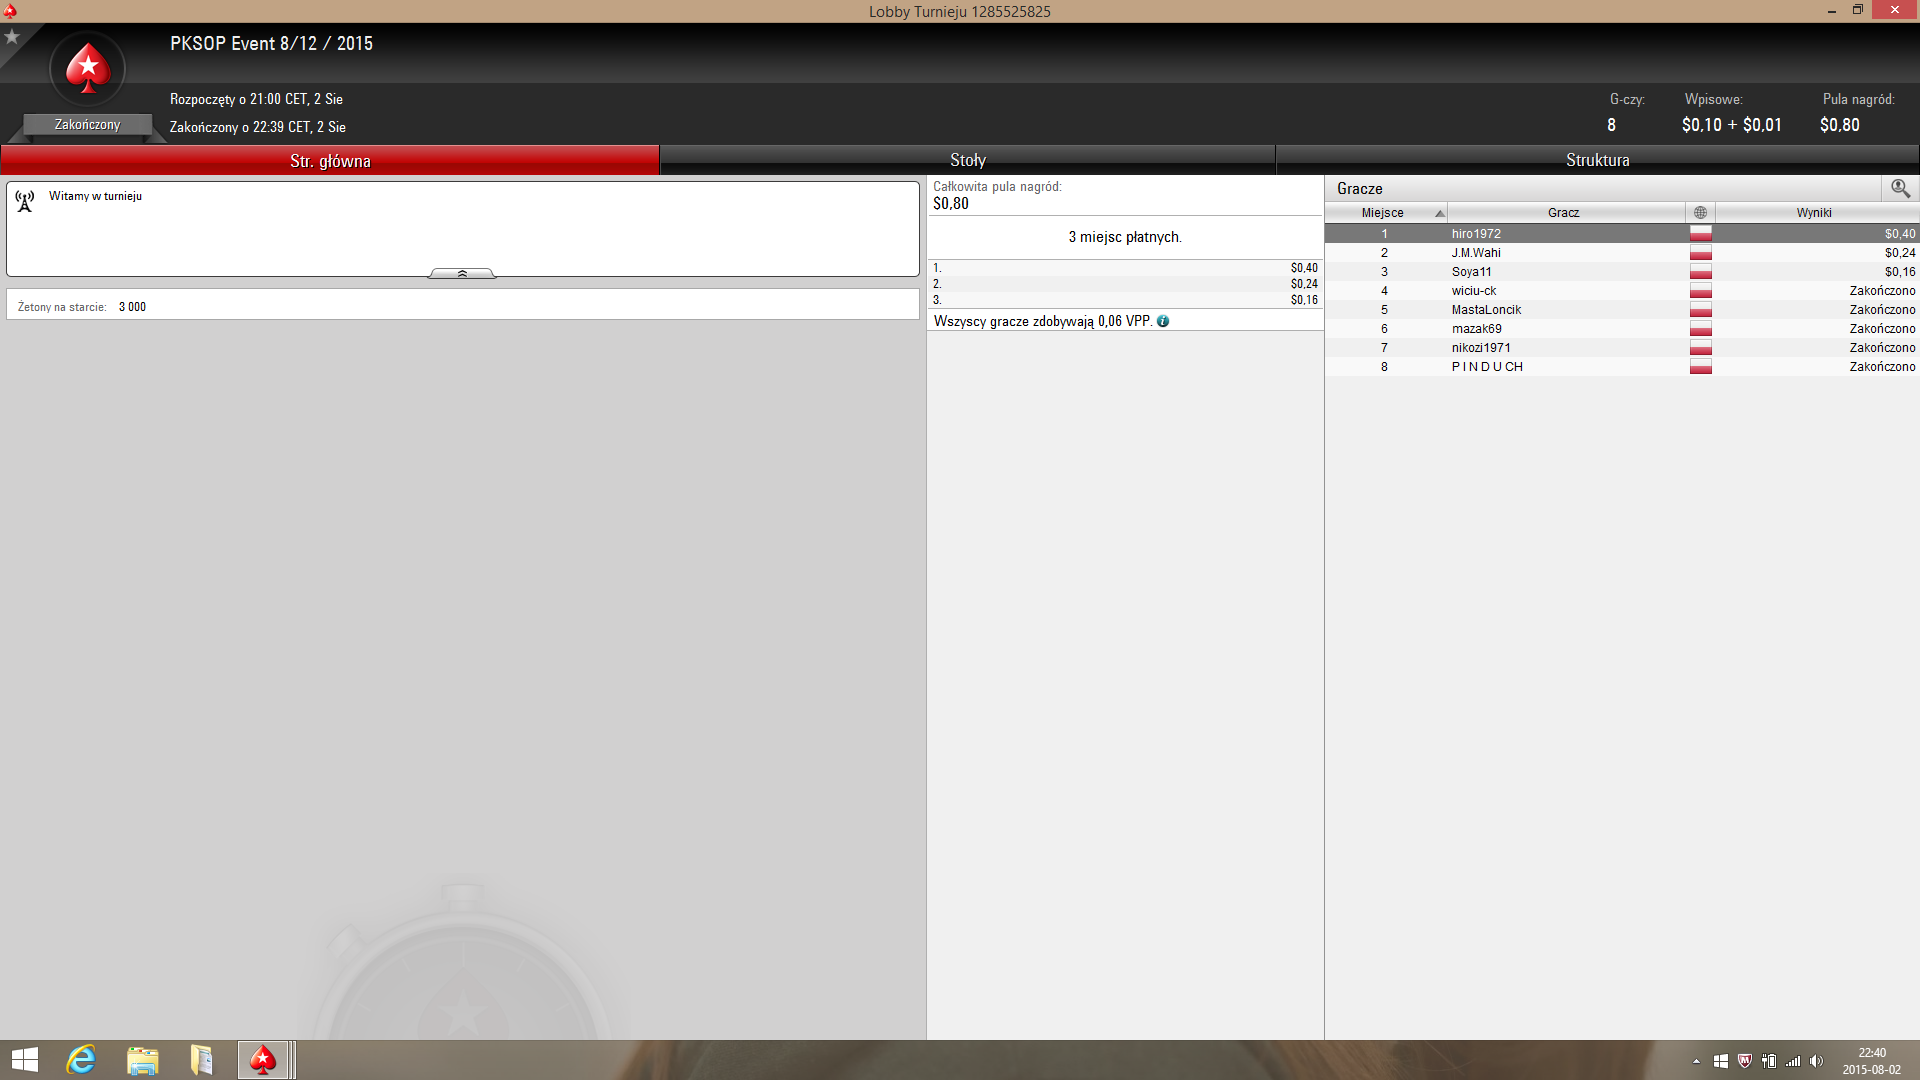Click the favorite star icon in lobby corner
The width and height of the screenshot is (1920, 1080).
click(x=12, y=37)
